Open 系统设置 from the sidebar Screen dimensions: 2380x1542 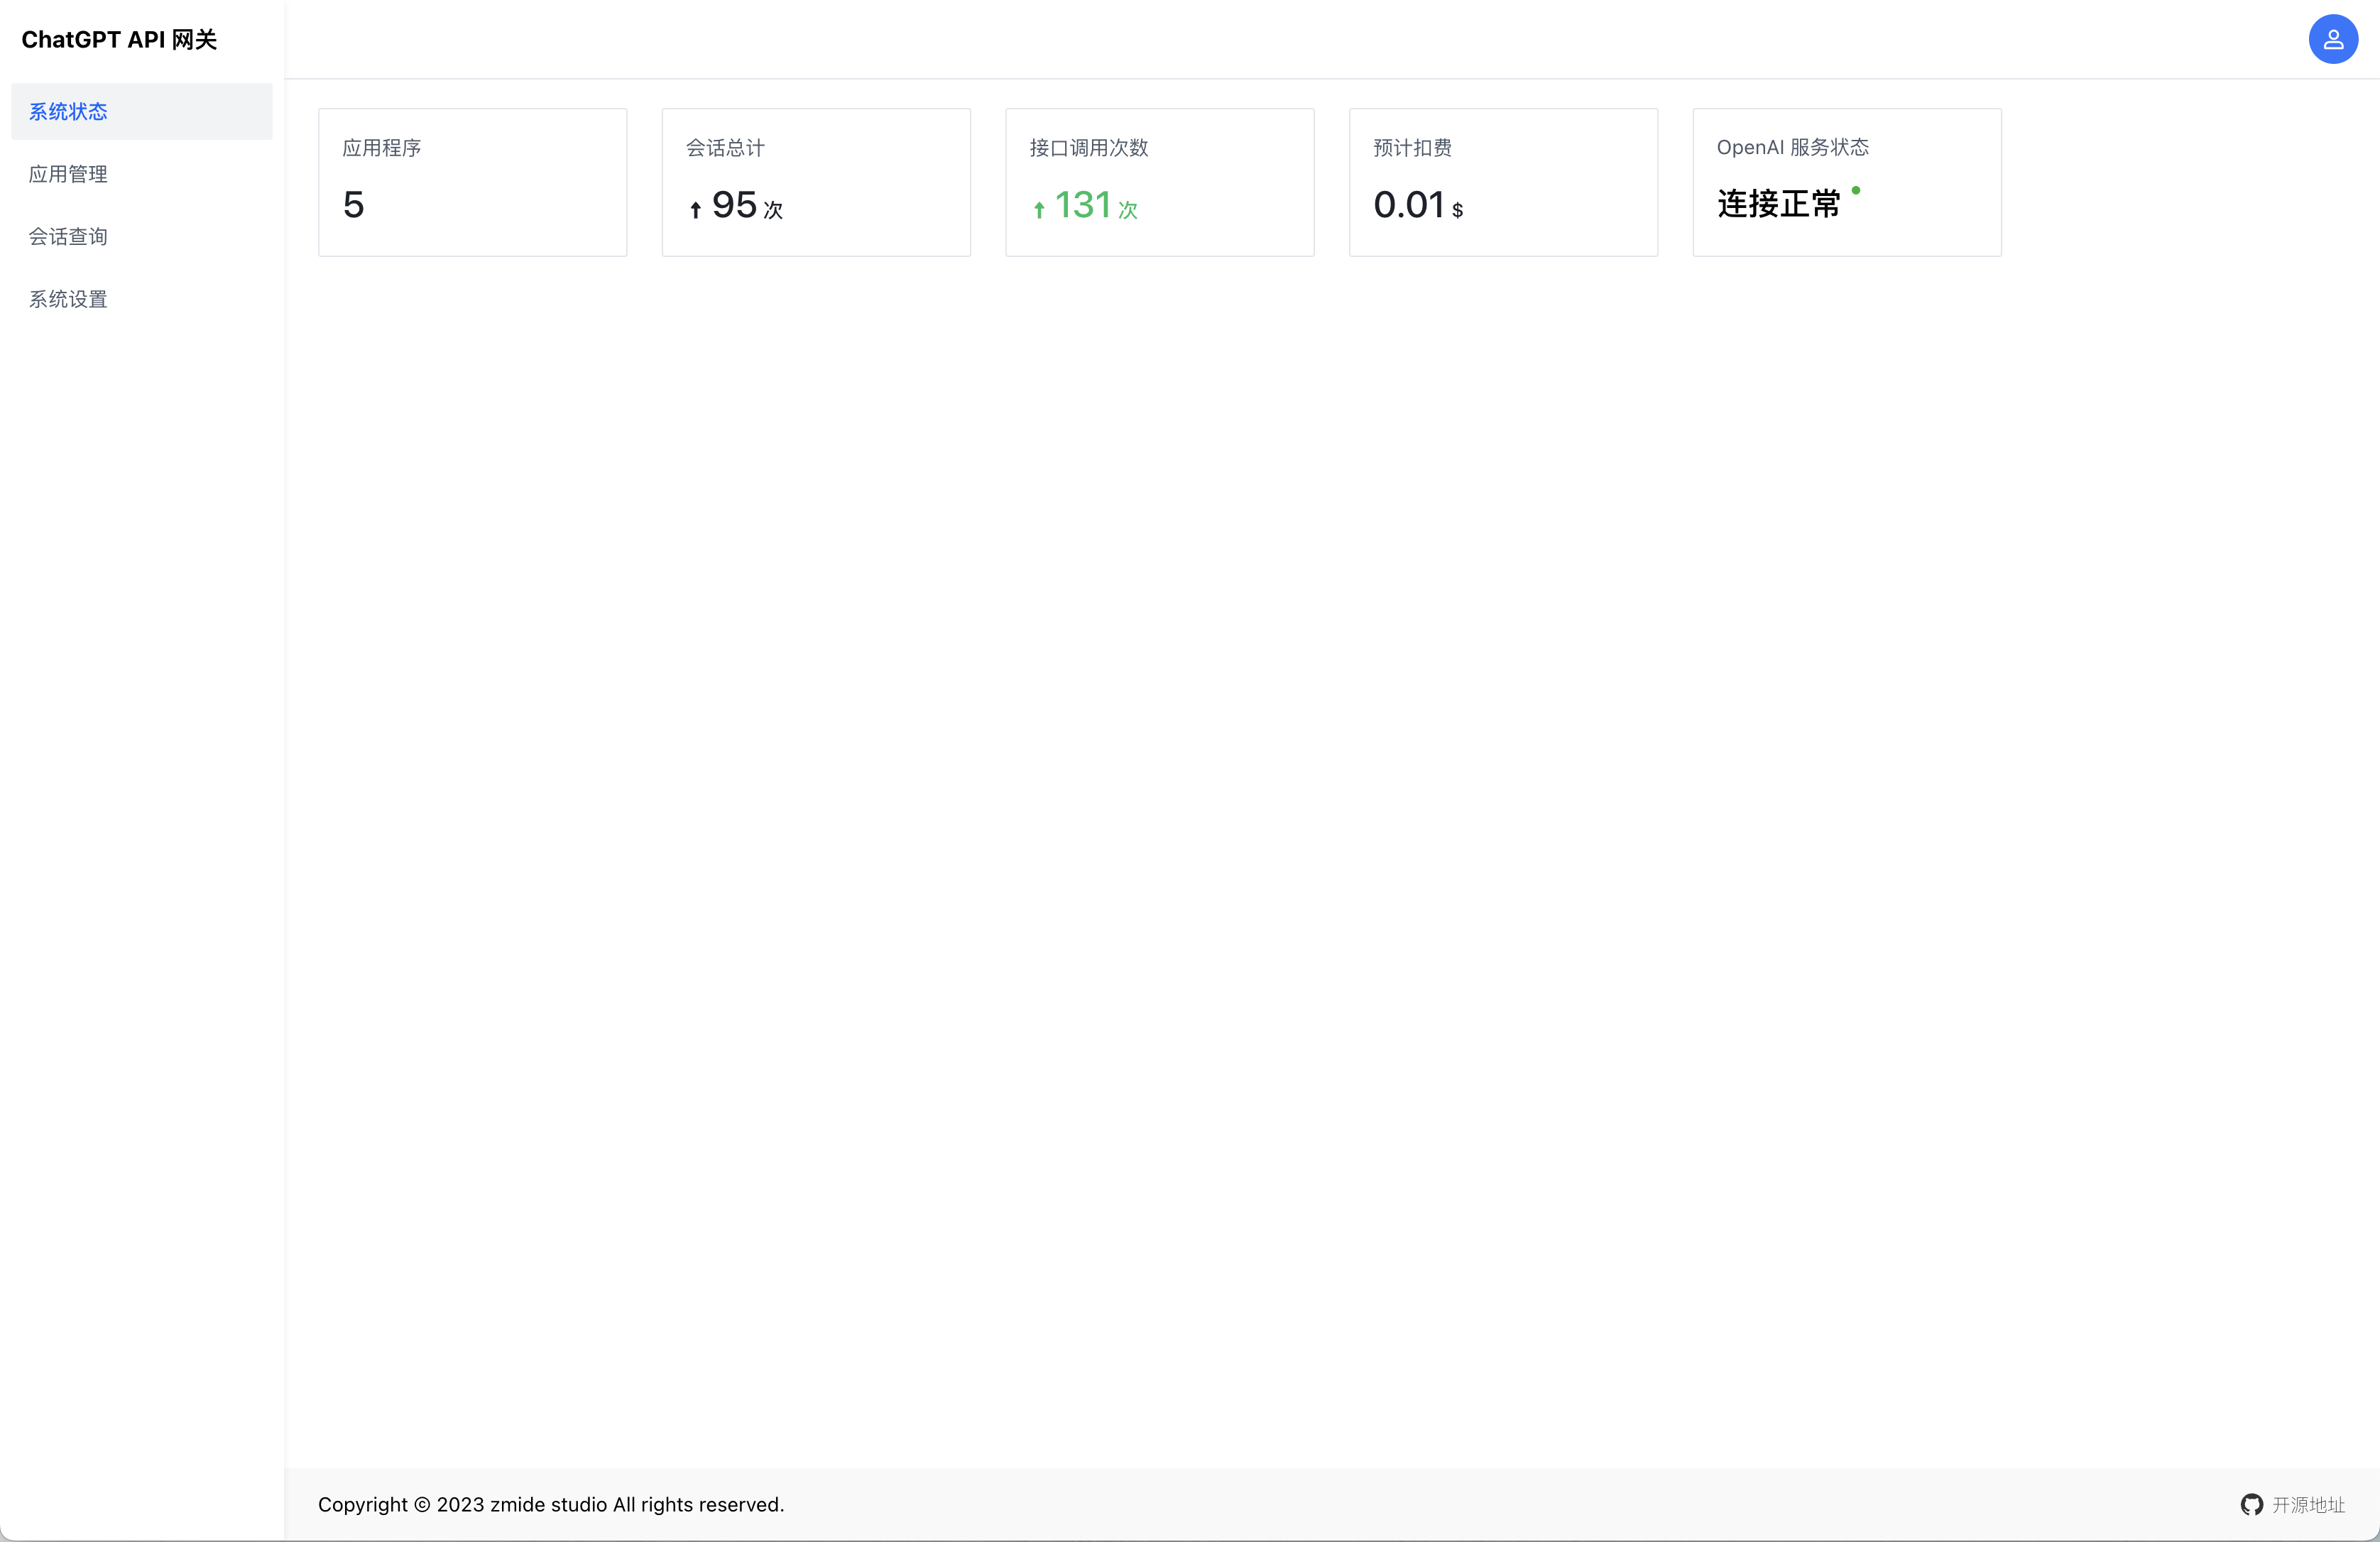click(x=68, y=299)
